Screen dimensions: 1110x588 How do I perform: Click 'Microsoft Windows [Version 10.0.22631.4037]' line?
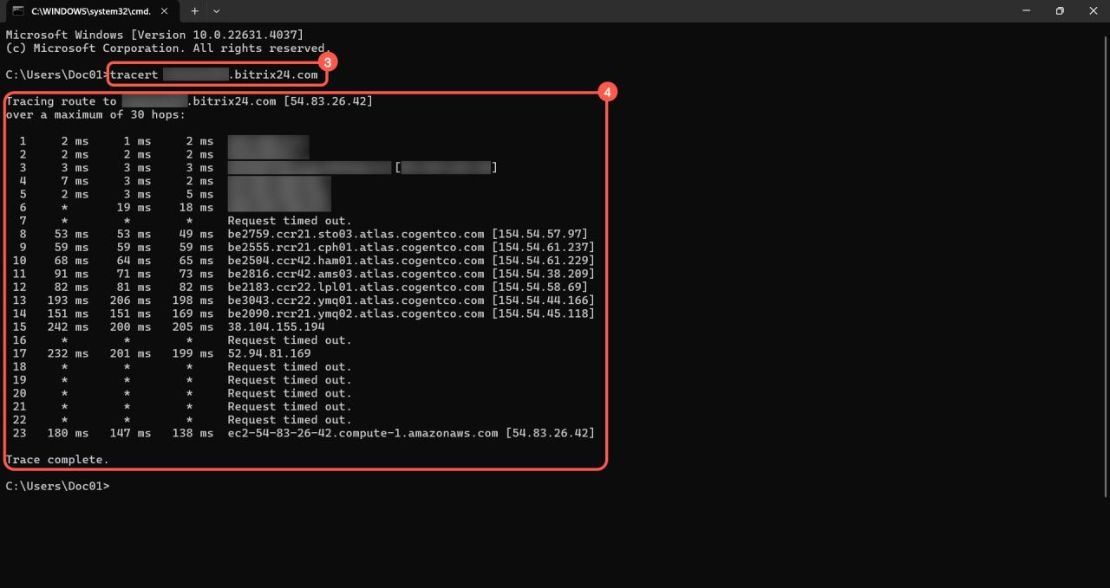154,35
